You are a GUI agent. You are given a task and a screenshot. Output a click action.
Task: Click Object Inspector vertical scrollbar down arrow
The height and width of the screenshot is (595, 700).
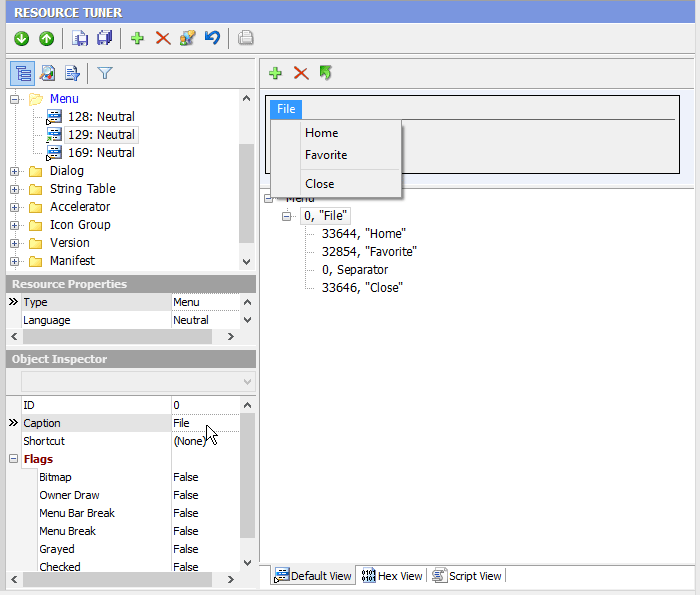pos(247,563)
